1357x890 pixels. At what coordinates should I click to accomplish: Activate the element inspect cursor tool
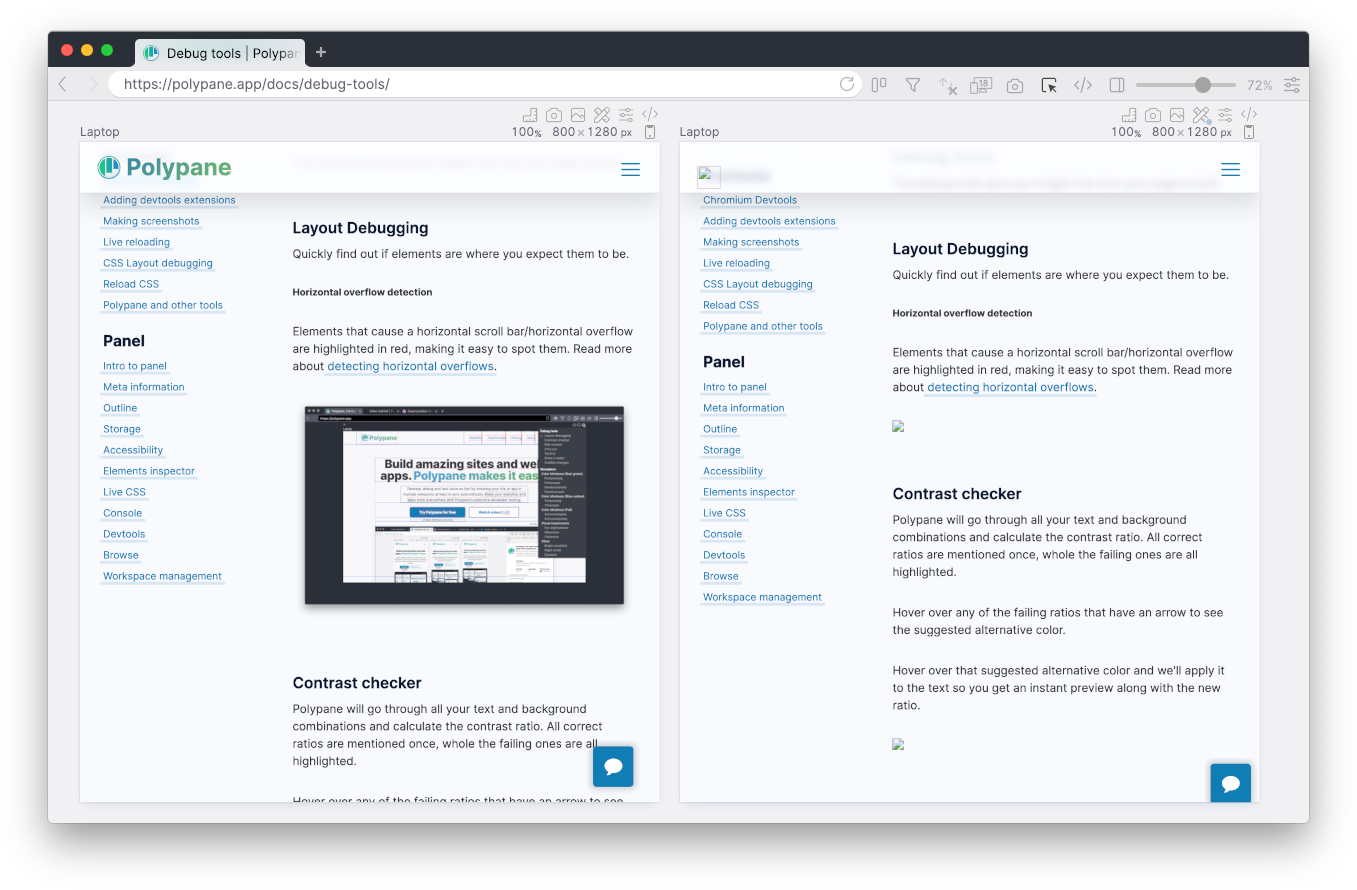pyautogui.click(x=1049, y=86)
